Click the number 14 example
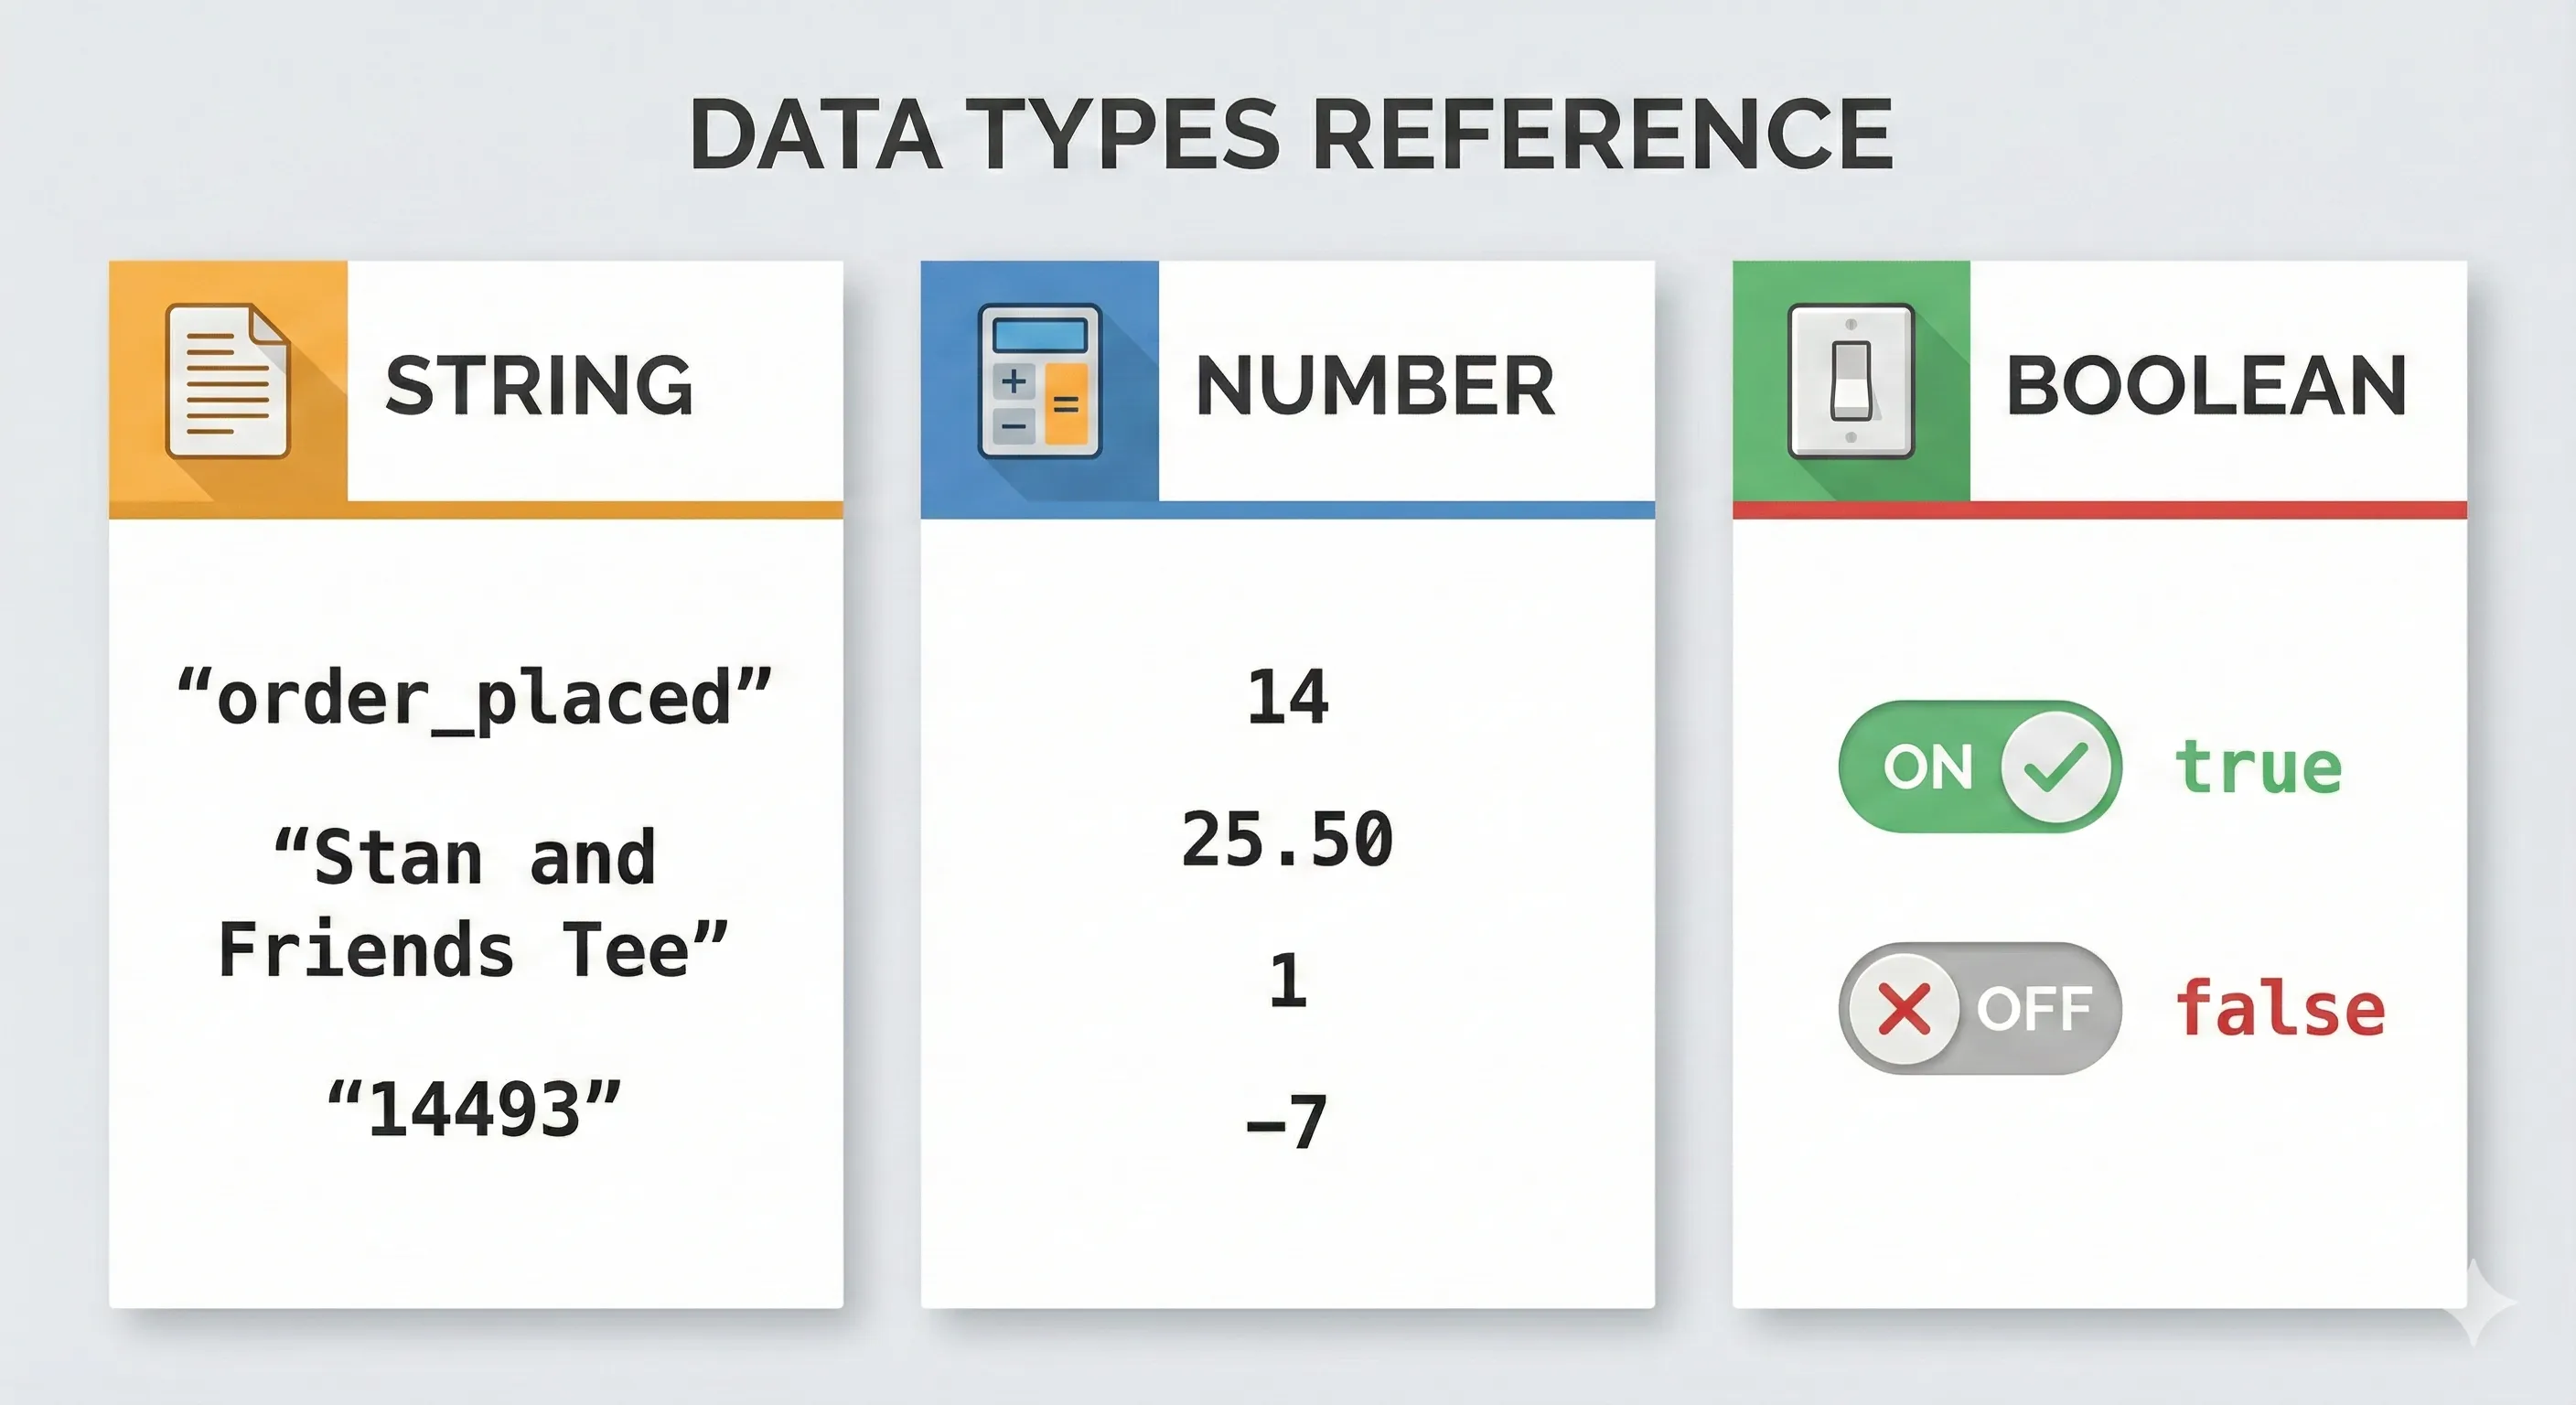The height and width of the screenshot is (1405, 2576). click(1287, 697)
